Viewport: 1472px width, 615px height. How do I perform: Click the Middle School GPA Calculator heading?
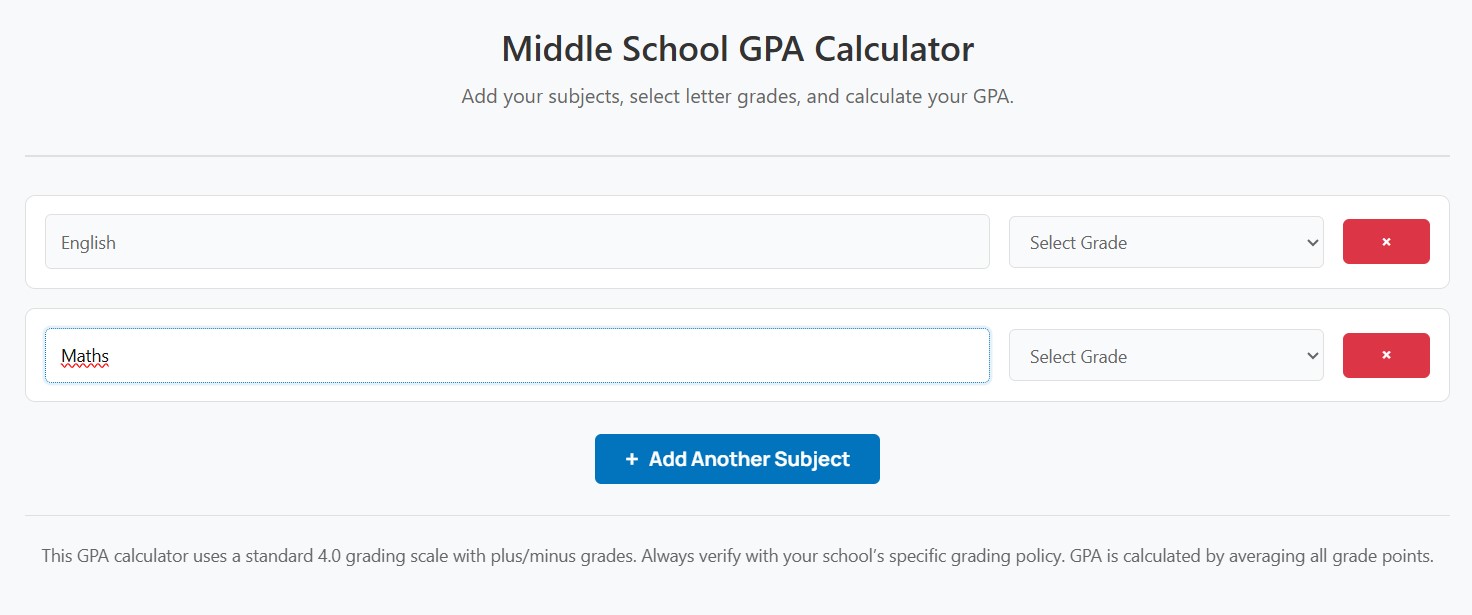click(737, 48)
